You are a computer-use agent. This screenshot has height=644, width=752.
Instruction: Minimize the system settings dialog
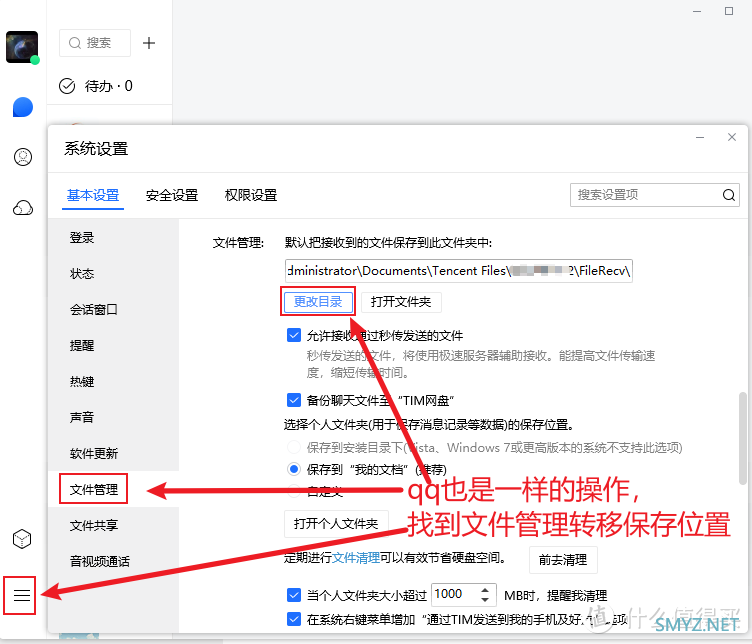tap(700, 138)
